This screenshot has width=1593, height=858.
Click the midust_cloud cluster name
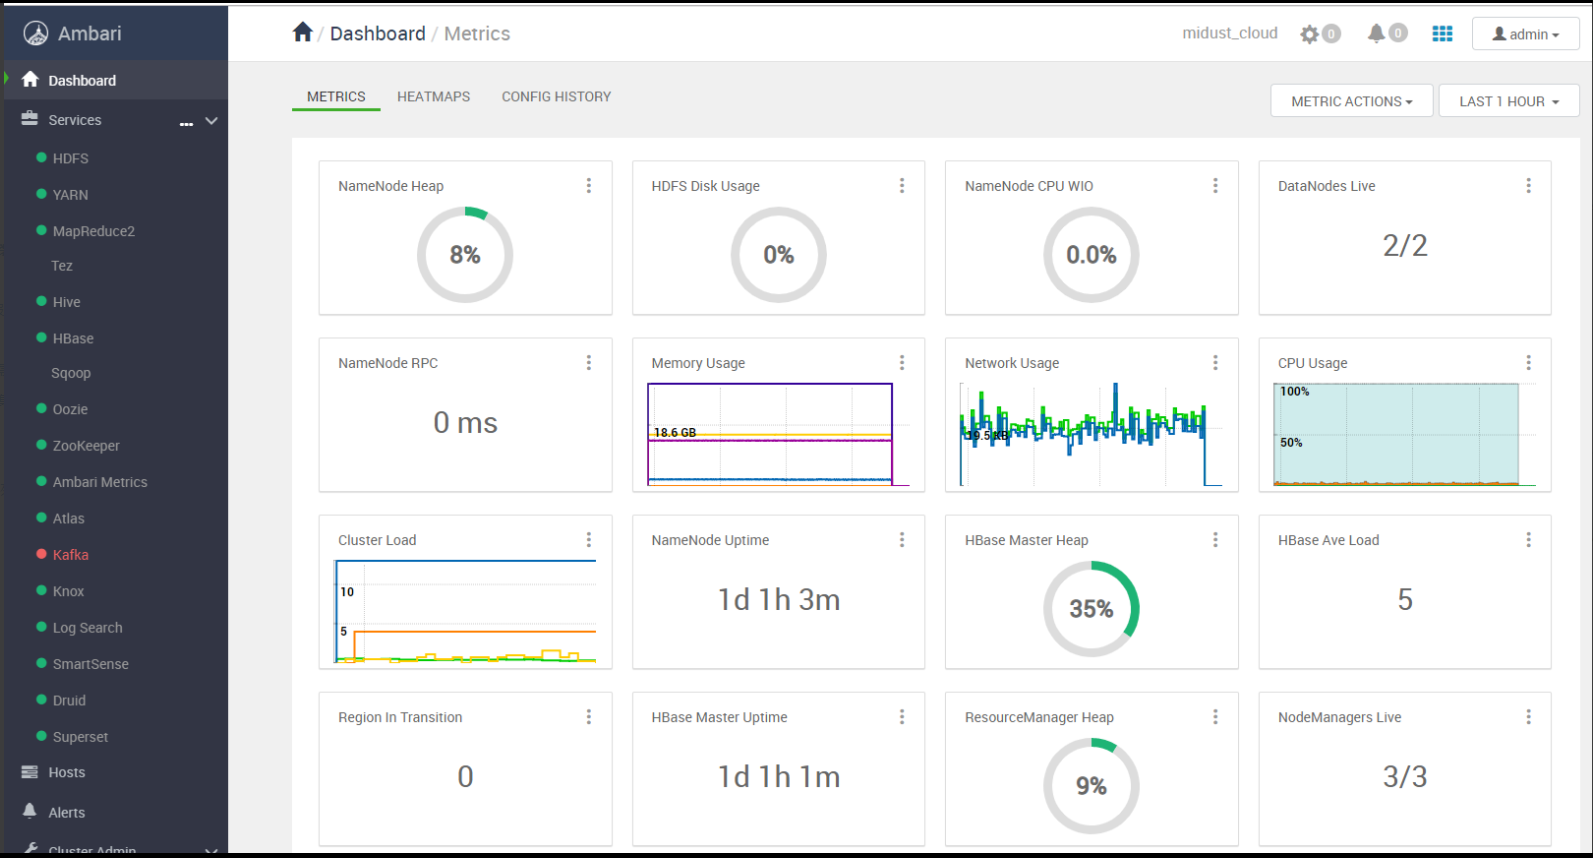click(1230, 33)
